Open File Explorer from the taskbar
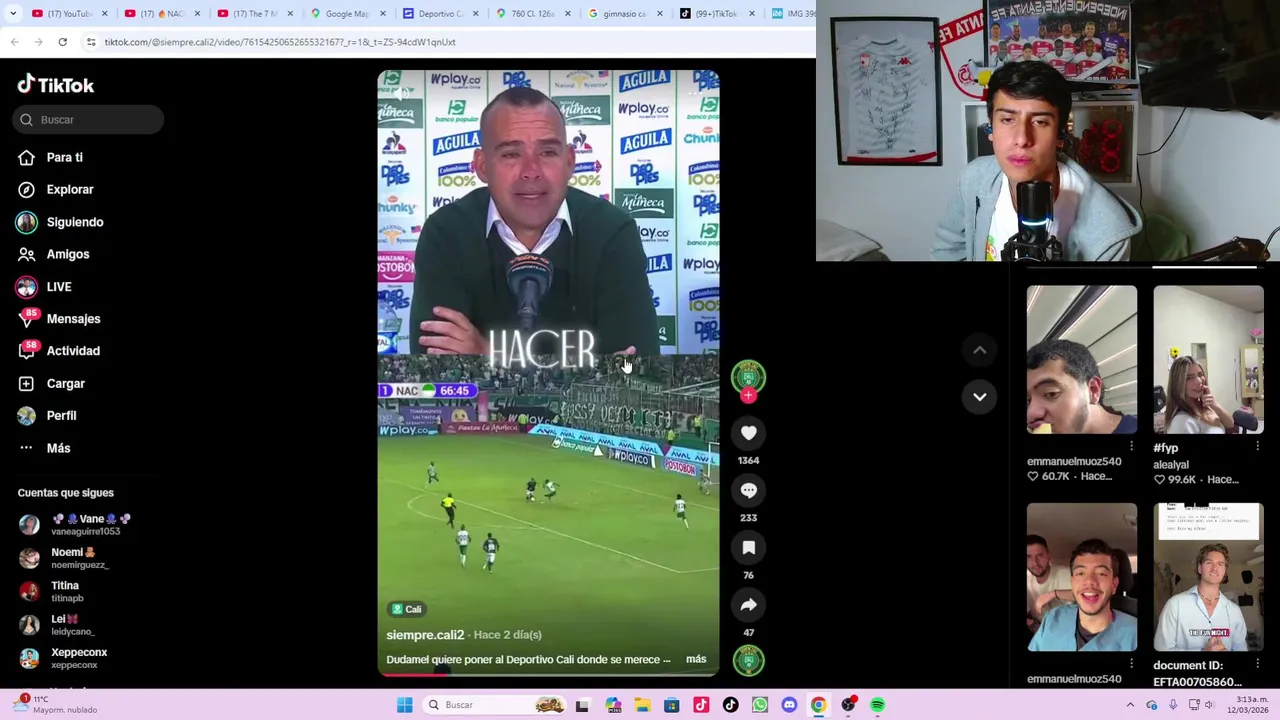The width and height of the screenshot is (1280, 720). 642,705
